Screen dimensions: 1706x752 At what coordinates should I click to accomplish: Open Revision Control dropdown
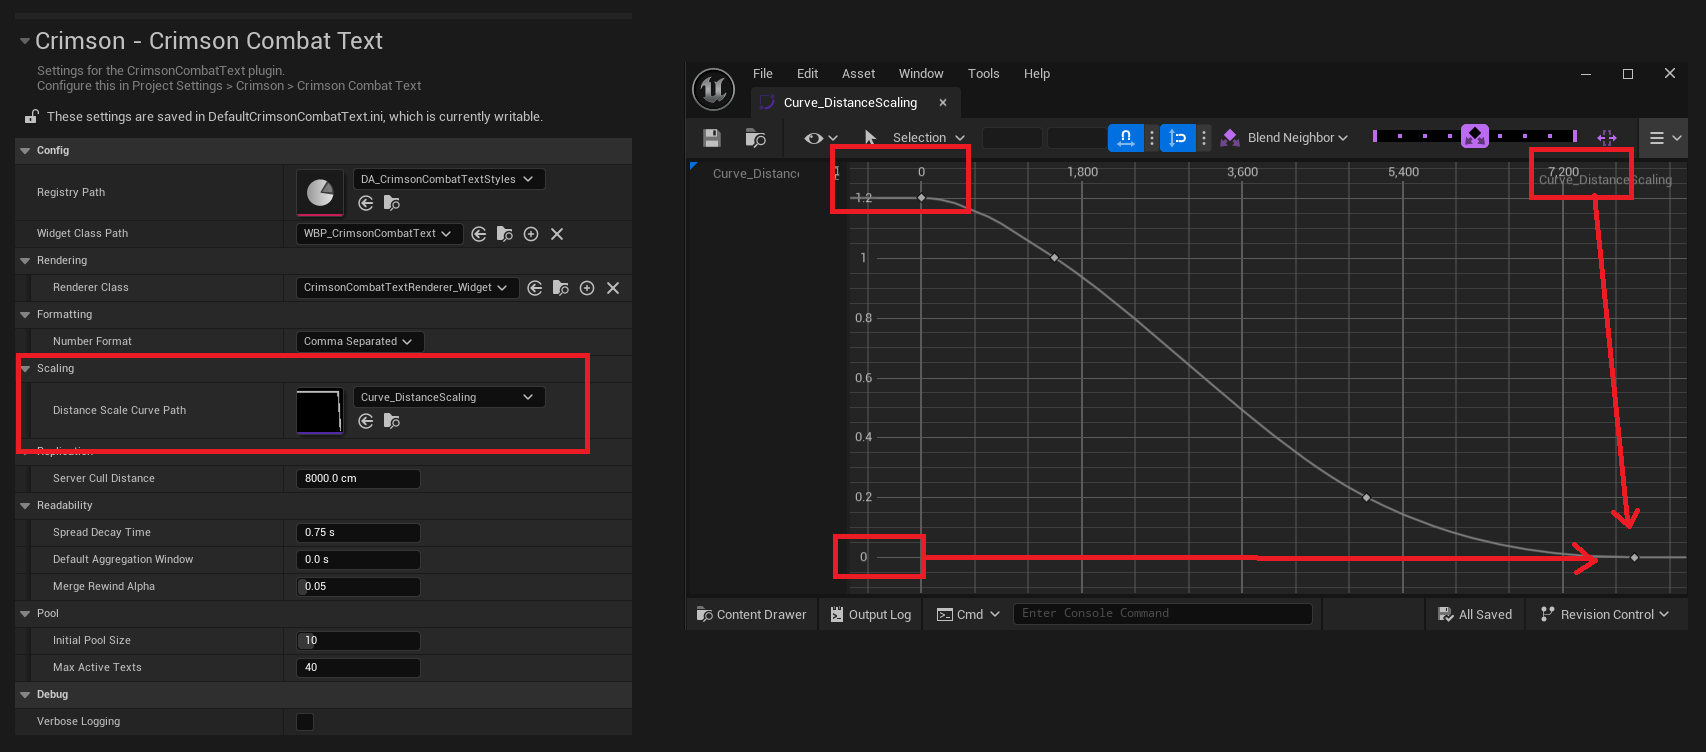pyautogui.click(x=1605, y=614)
